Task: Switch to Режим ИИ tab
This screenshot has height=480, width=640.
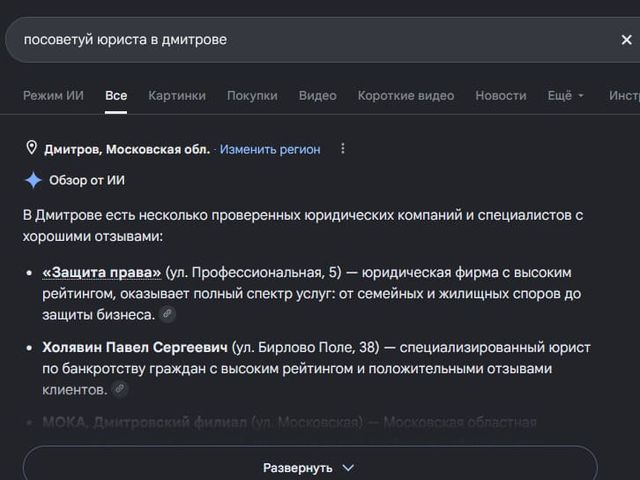Action: [x=53, y=96]
